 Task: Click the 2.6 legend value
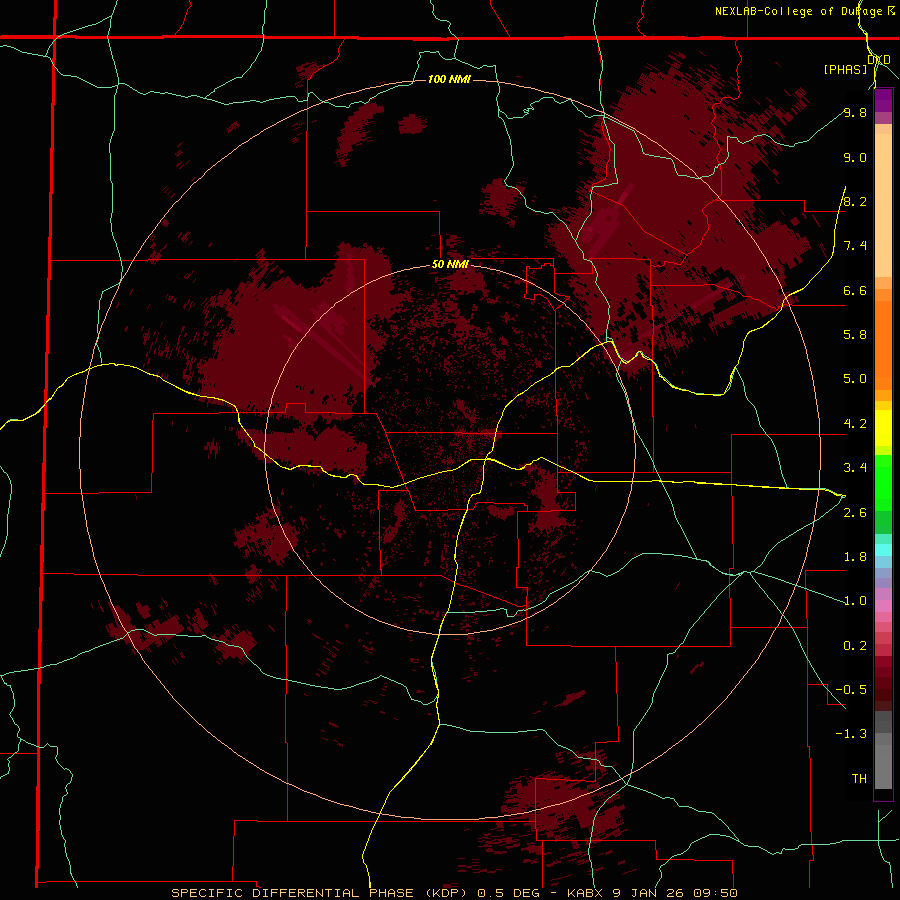pos(855,513)
